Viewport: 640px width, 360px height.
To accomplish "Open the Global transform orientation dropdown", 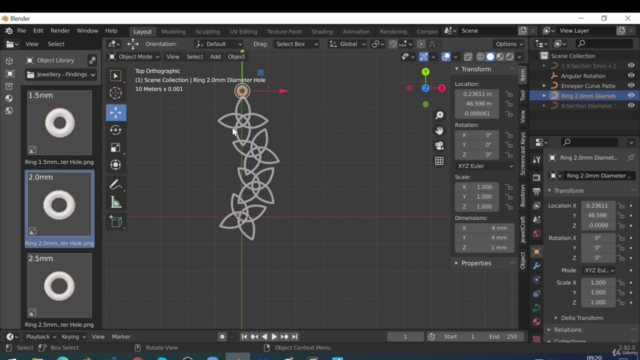I will (347, 44).
